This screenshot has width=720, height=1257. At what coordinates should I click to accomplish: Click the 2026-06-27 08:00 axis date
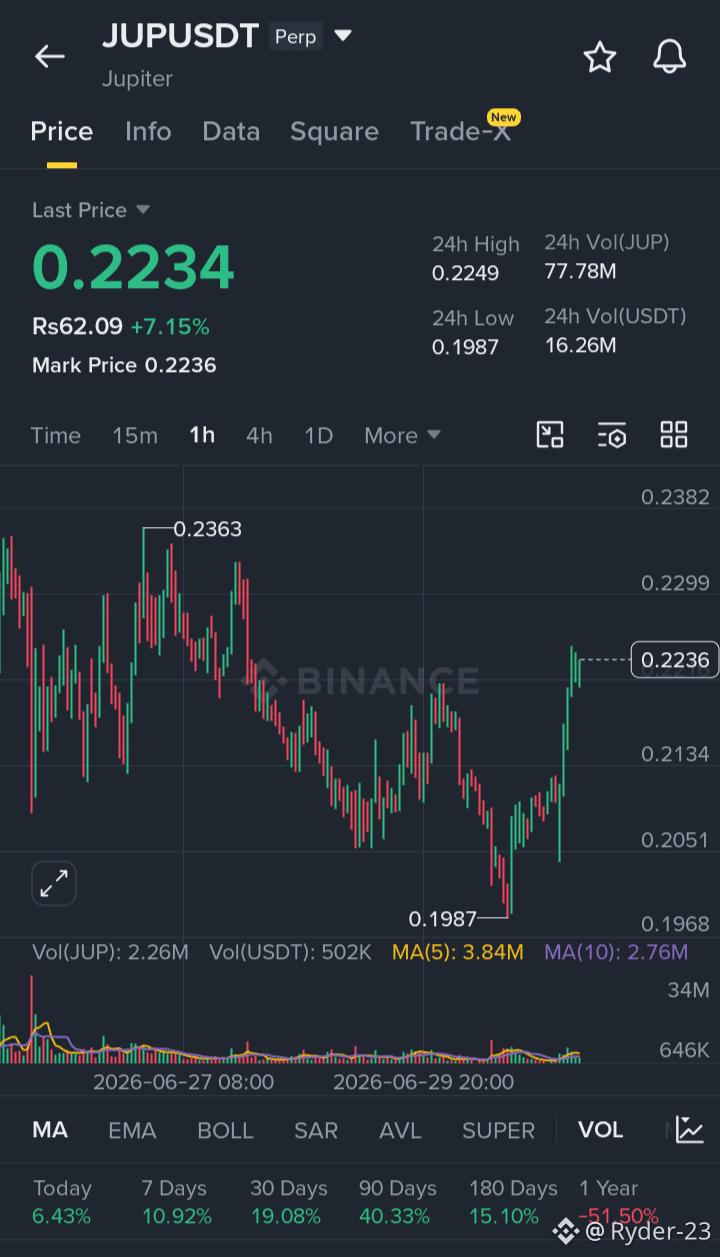click(x=183, y=1082)
